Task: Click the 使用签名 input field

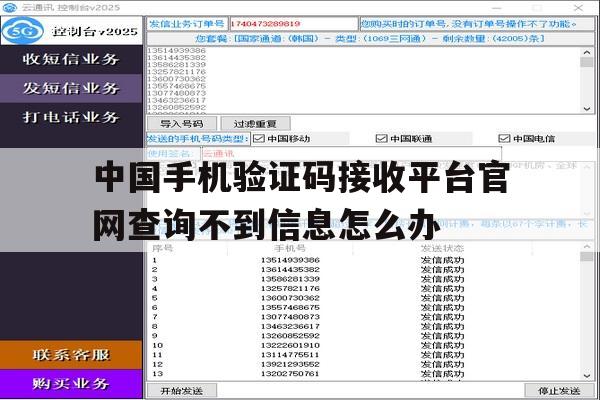Action: point(352,154)
